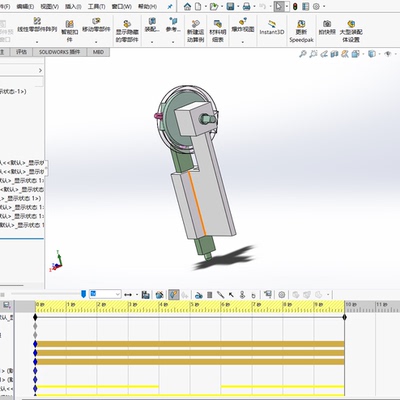400x400 pixels.
Task: Click the Open file folder icon
Action: coord(214,6)
